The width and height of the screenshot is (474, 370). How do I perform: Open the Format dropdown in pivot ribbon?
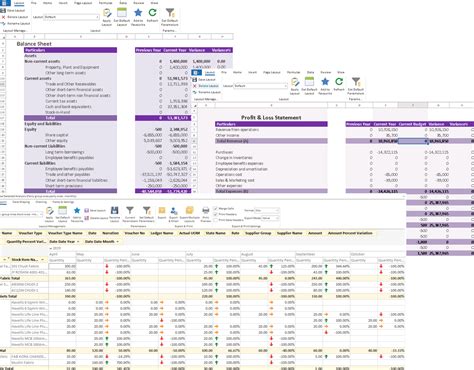point(277,210)
